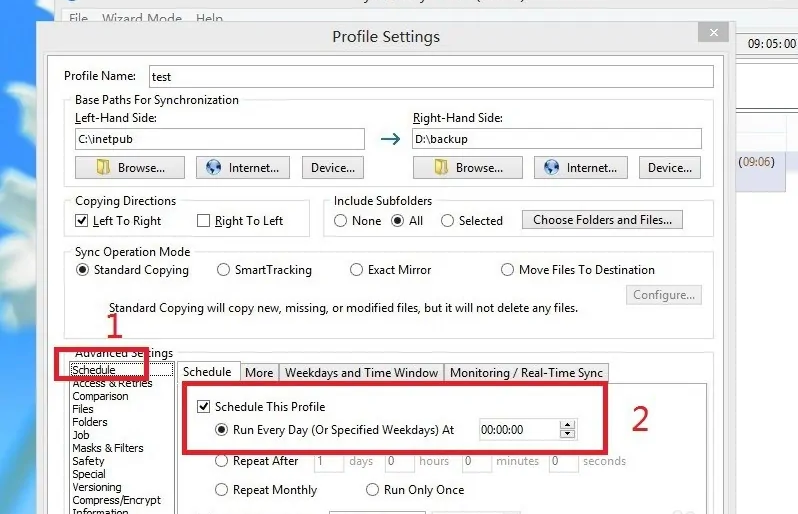Viewport: 798px width, 514px height.
Task: Click the Repeat After minutes field
Action: click(x=476, y=461)
